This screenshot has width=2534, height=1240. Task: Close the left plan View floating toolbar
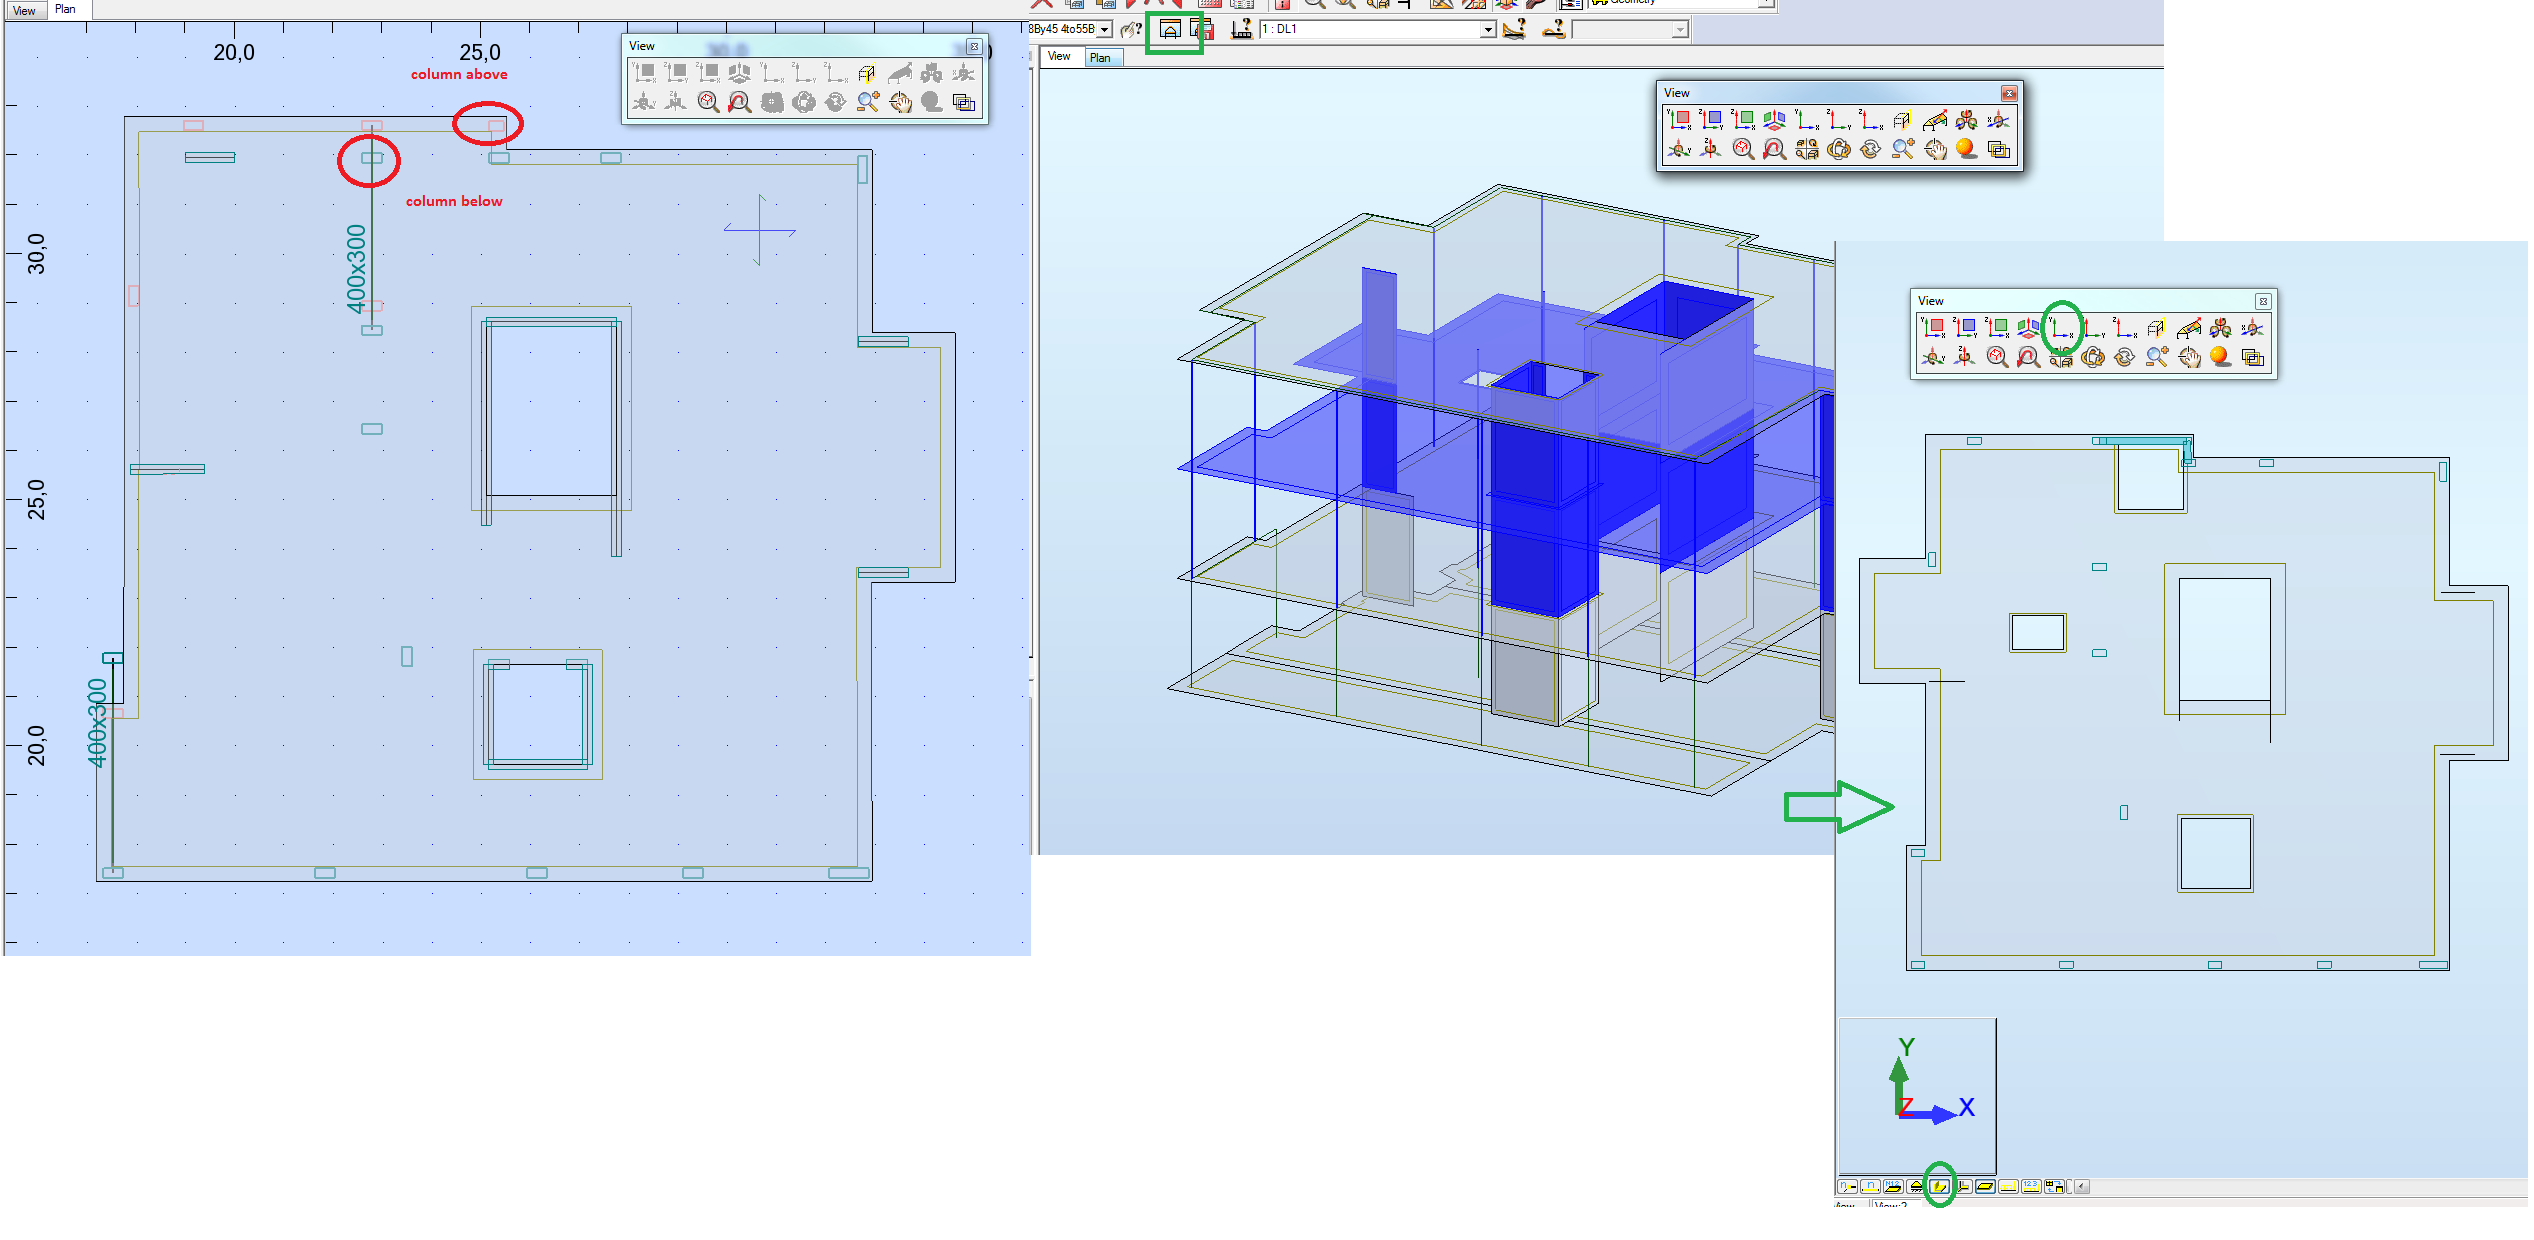(973, 46)
